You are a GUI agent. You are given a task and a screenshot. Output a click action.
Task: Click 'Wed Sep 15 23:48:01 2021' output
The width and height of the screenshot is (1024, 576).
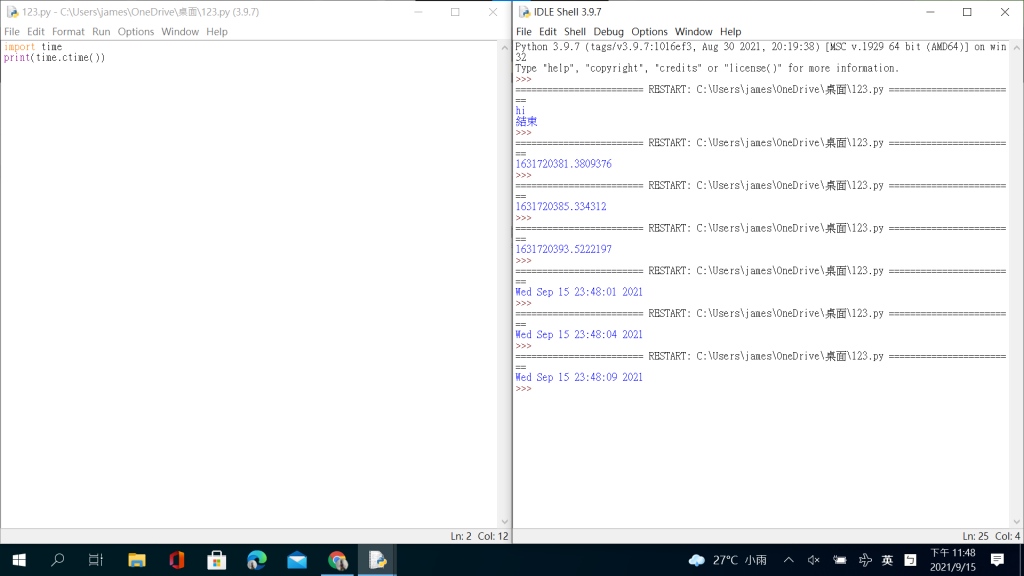pos(579,292)
